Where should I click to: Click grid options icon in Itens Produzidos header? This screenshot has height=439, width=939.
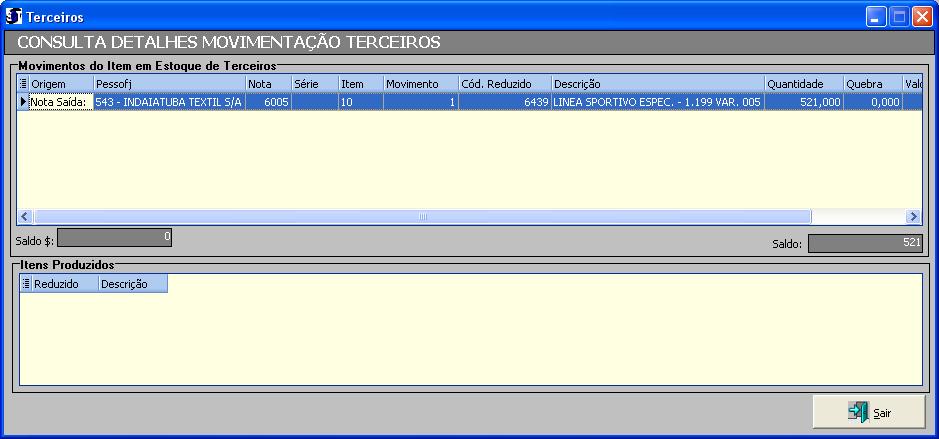pyautogui.click(x=26, y=284)
